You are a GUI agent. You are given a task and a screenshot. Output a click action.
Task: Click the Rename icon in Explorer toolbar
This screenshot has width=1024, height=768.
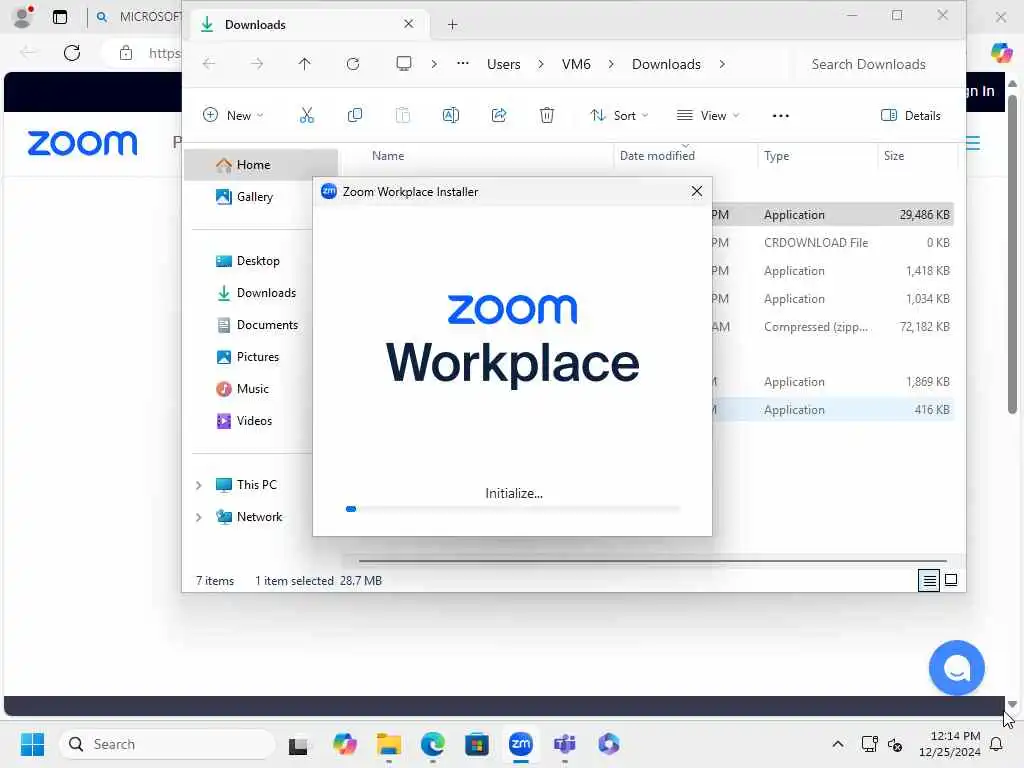(x=451, y=116)
